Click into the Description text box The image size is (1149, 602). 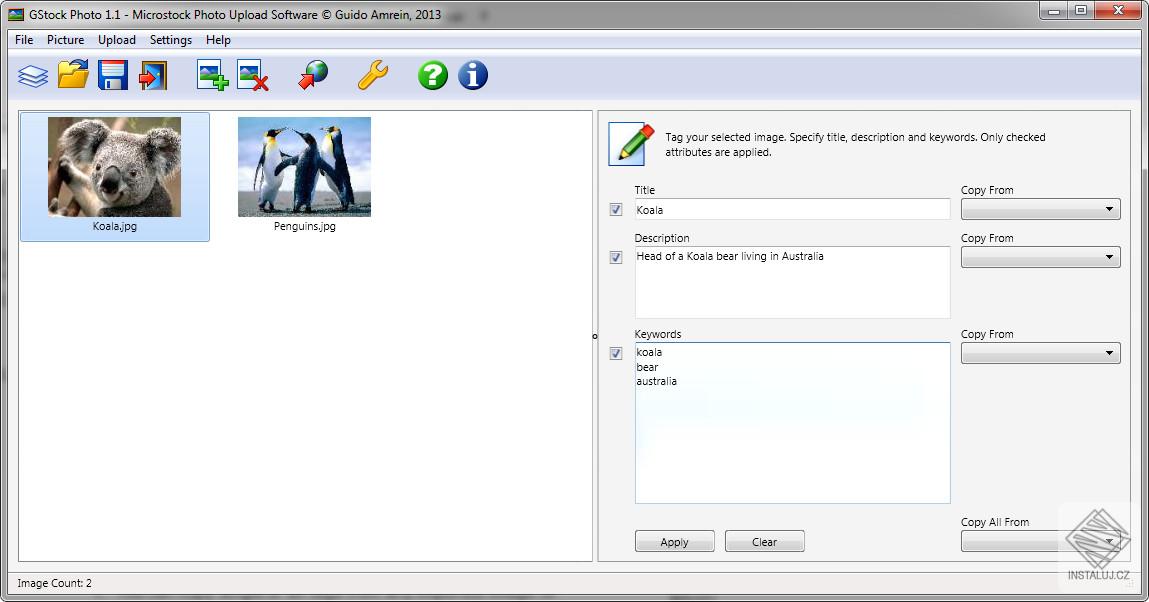tap(792, 282)
